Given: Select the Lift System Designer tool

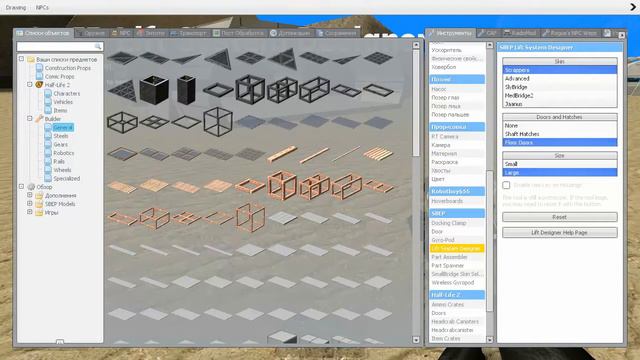Looking at the screenshot, I should pyautogui.click(x=457, y=248).
